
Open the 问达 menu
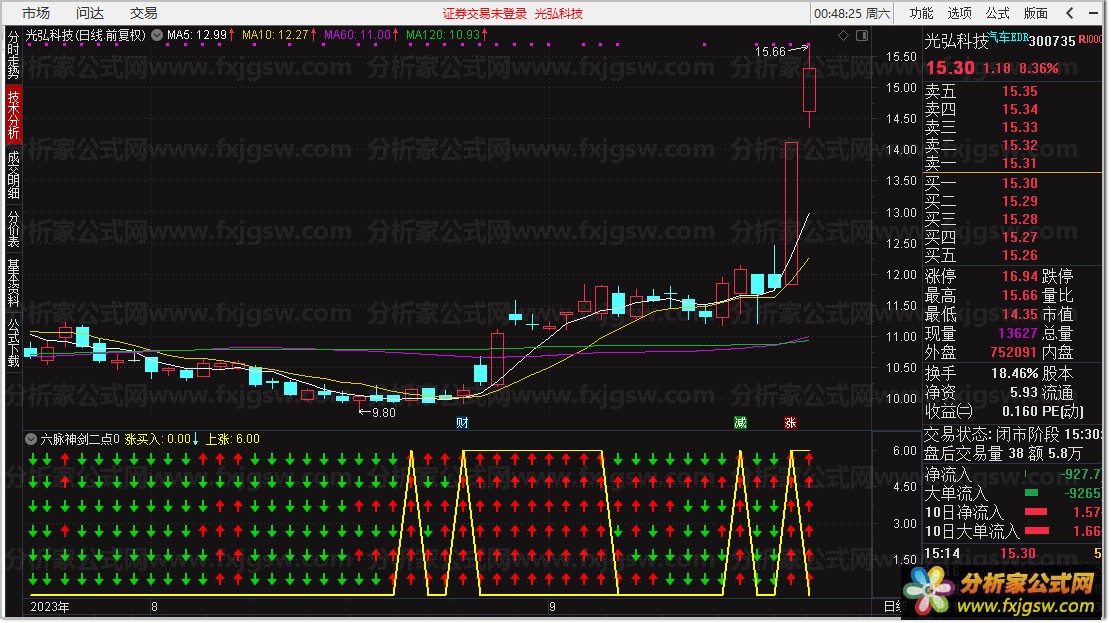pyautogui.click(x=89, y=13)
